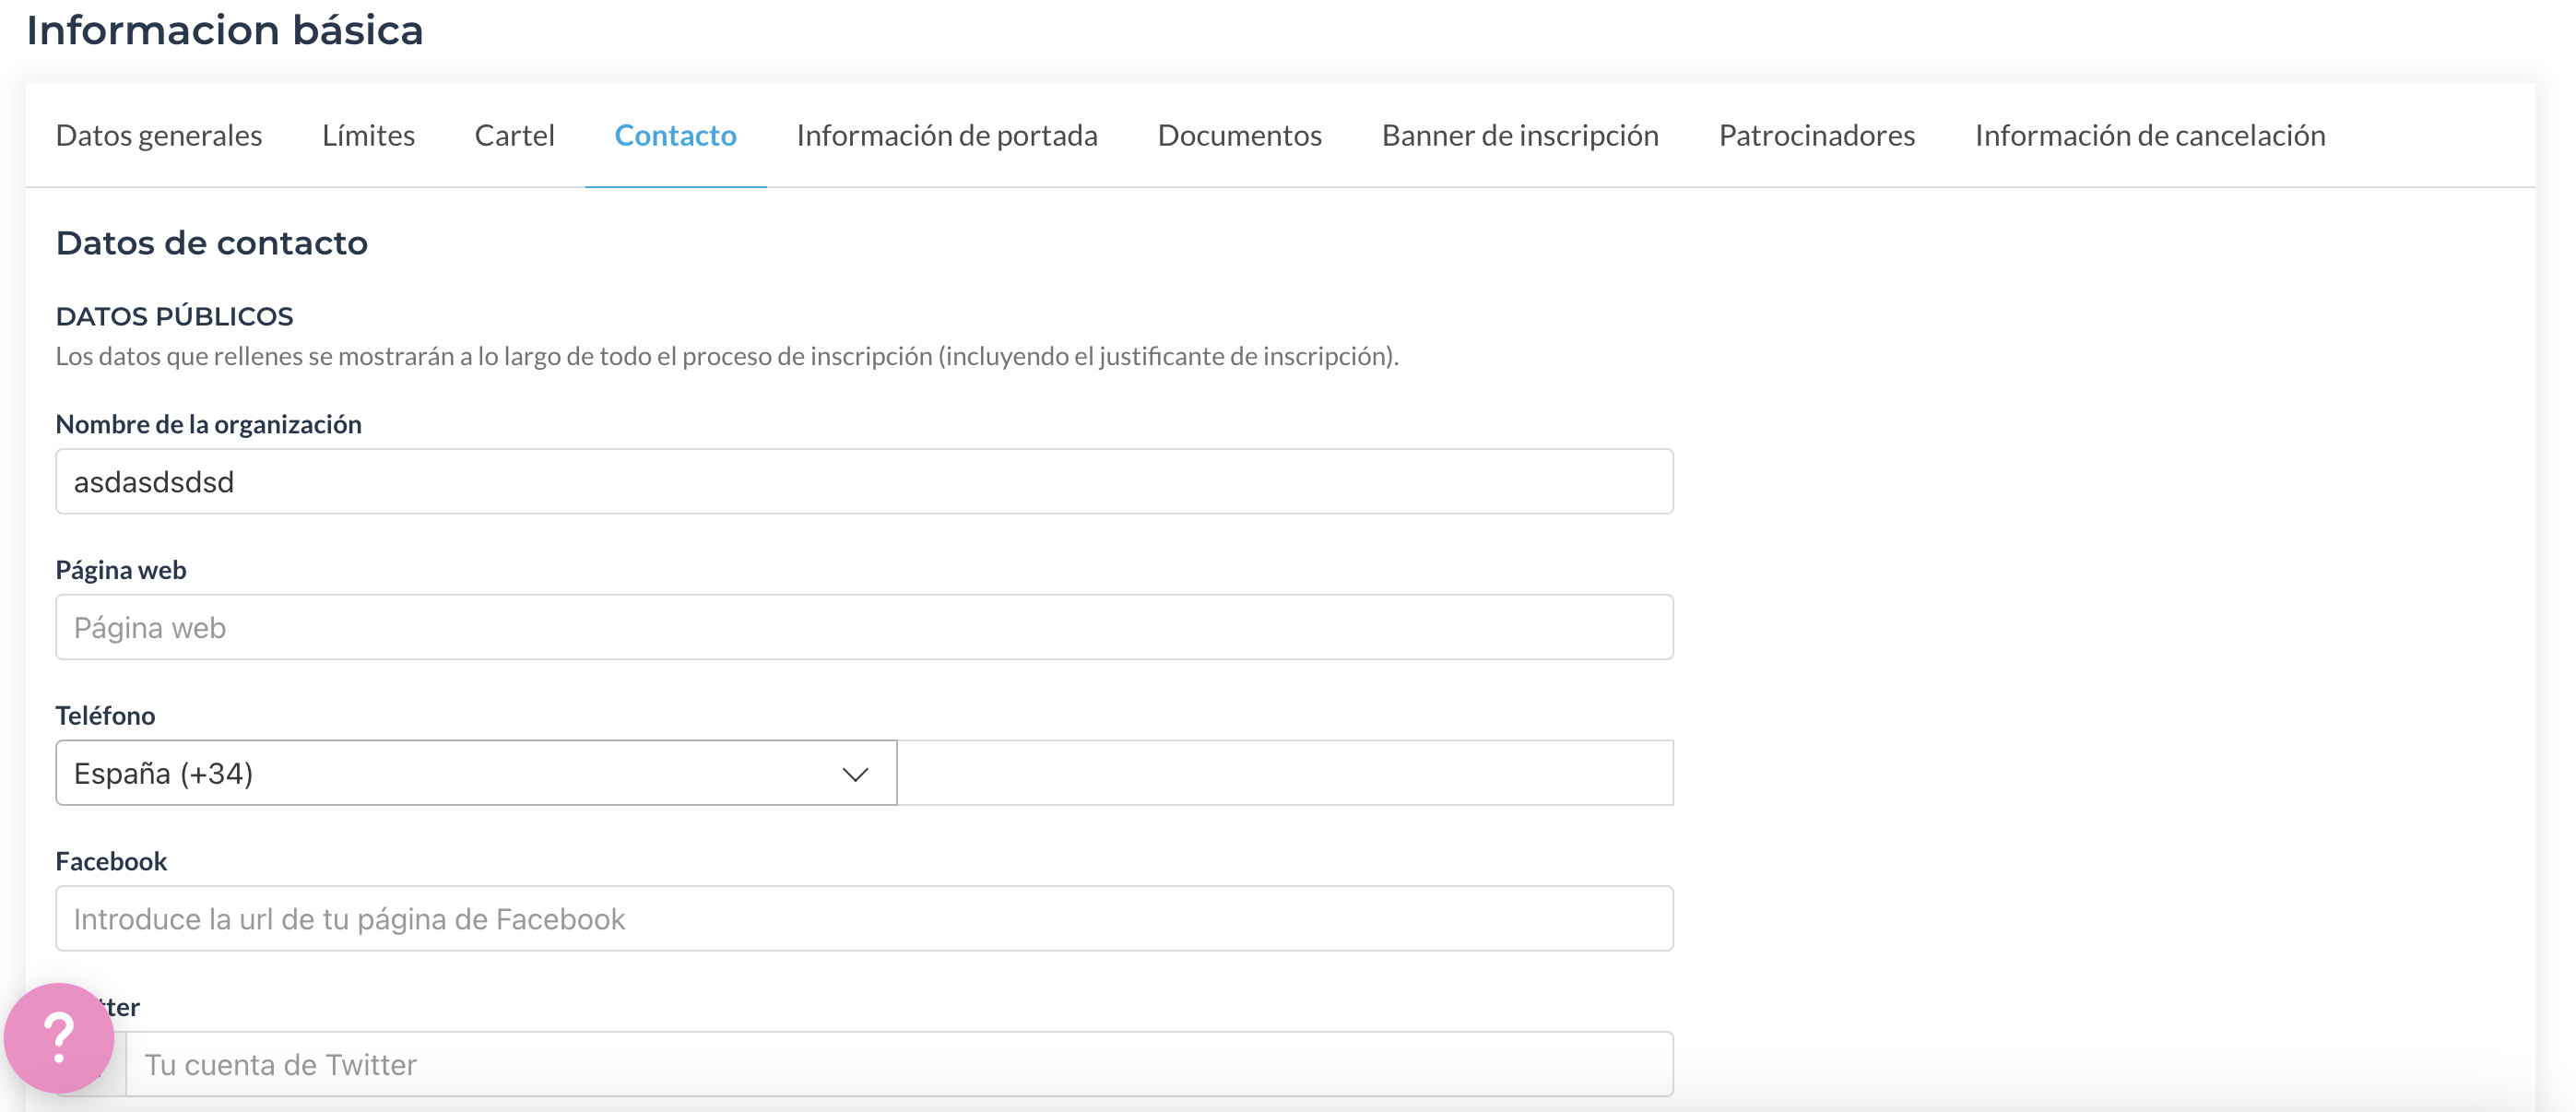Viewport: 2576px width, 1112px height.
Task: Open the Banner de inscripción tab
Action: coord(1520,135)
